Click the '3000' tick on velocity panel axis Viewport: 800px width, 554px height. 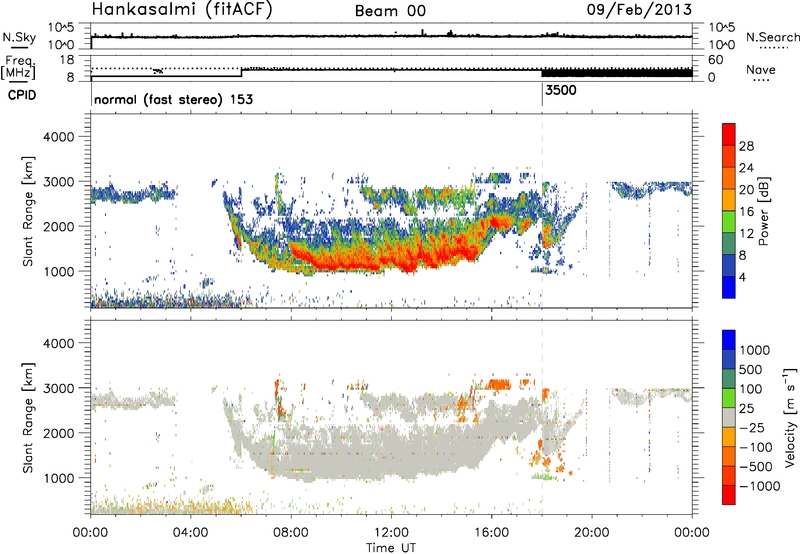point(58,388)
